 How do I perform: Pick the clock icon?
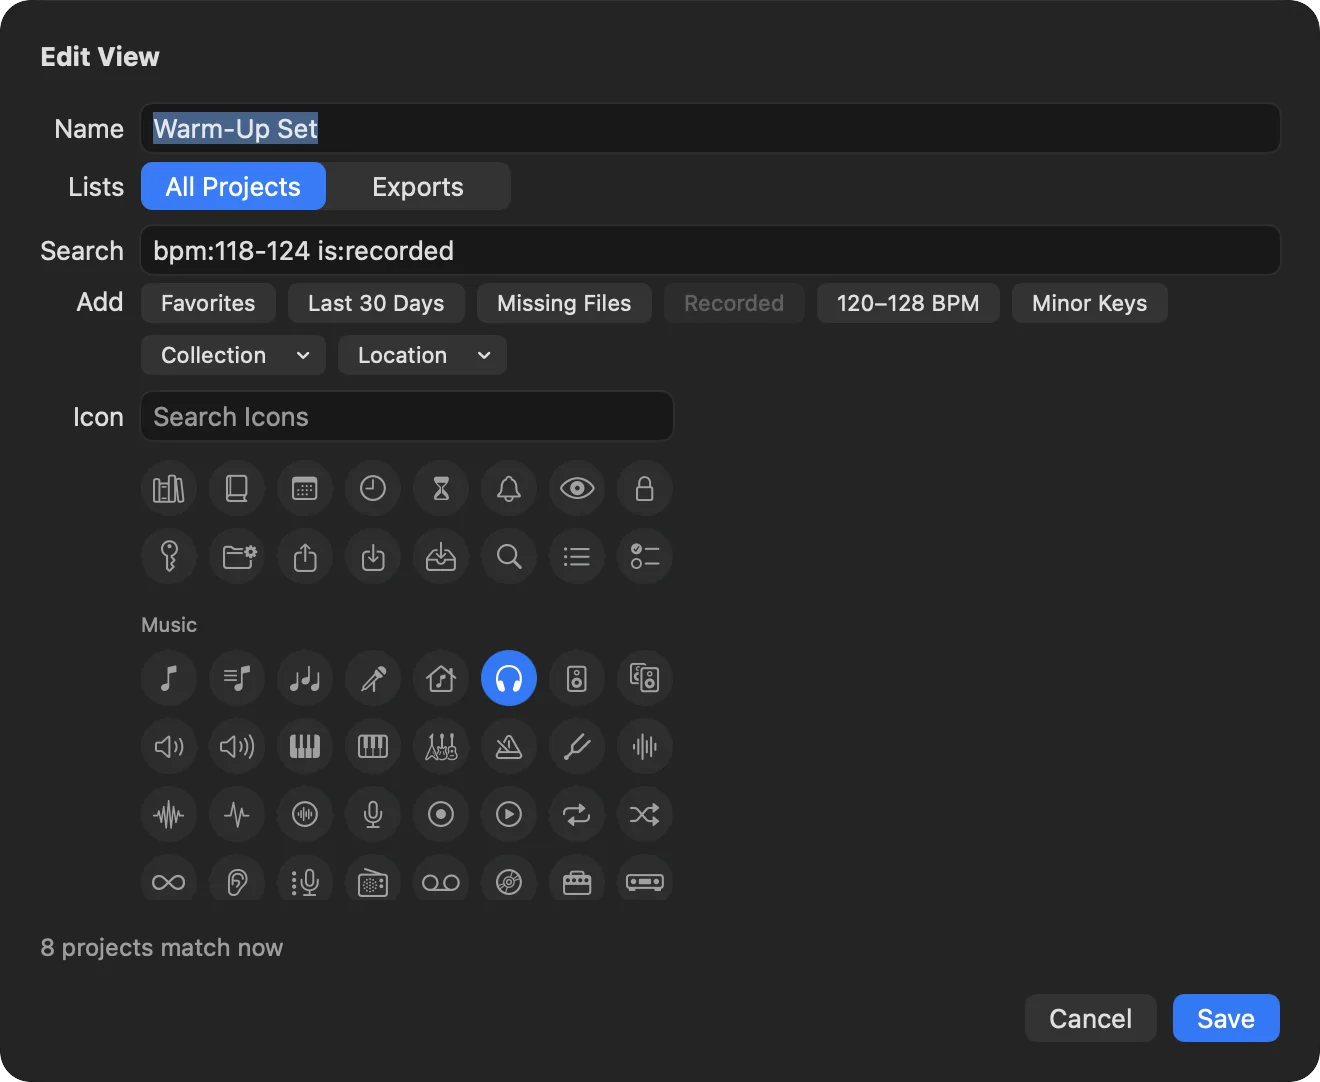click(x=373, y=489)
